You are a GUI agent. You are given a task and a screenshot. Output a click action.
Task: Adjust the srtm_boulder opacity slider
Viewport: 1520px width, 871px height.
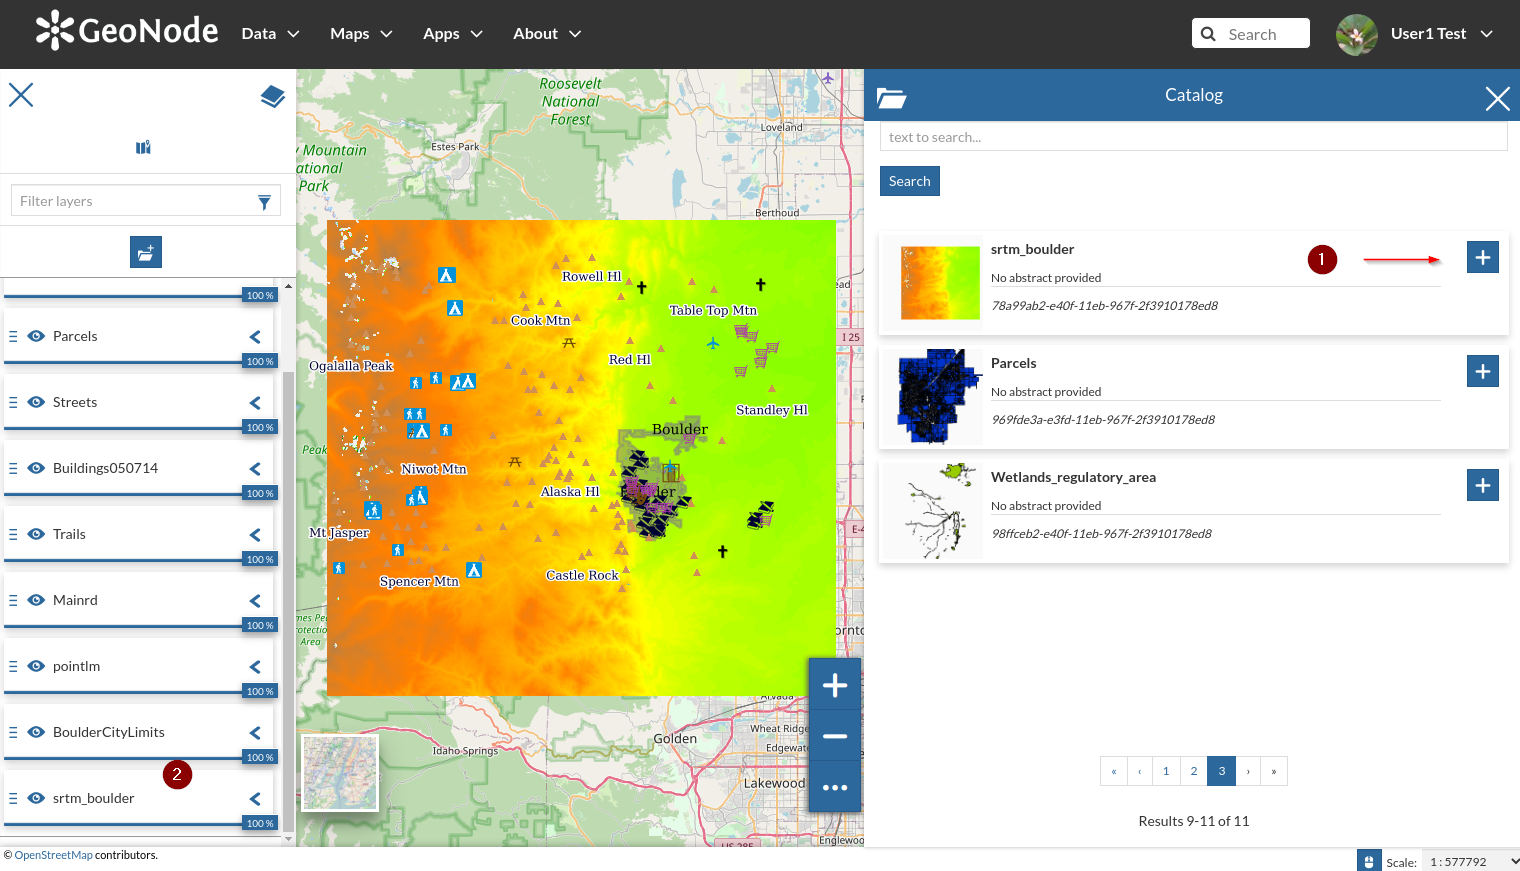(140, 824)
